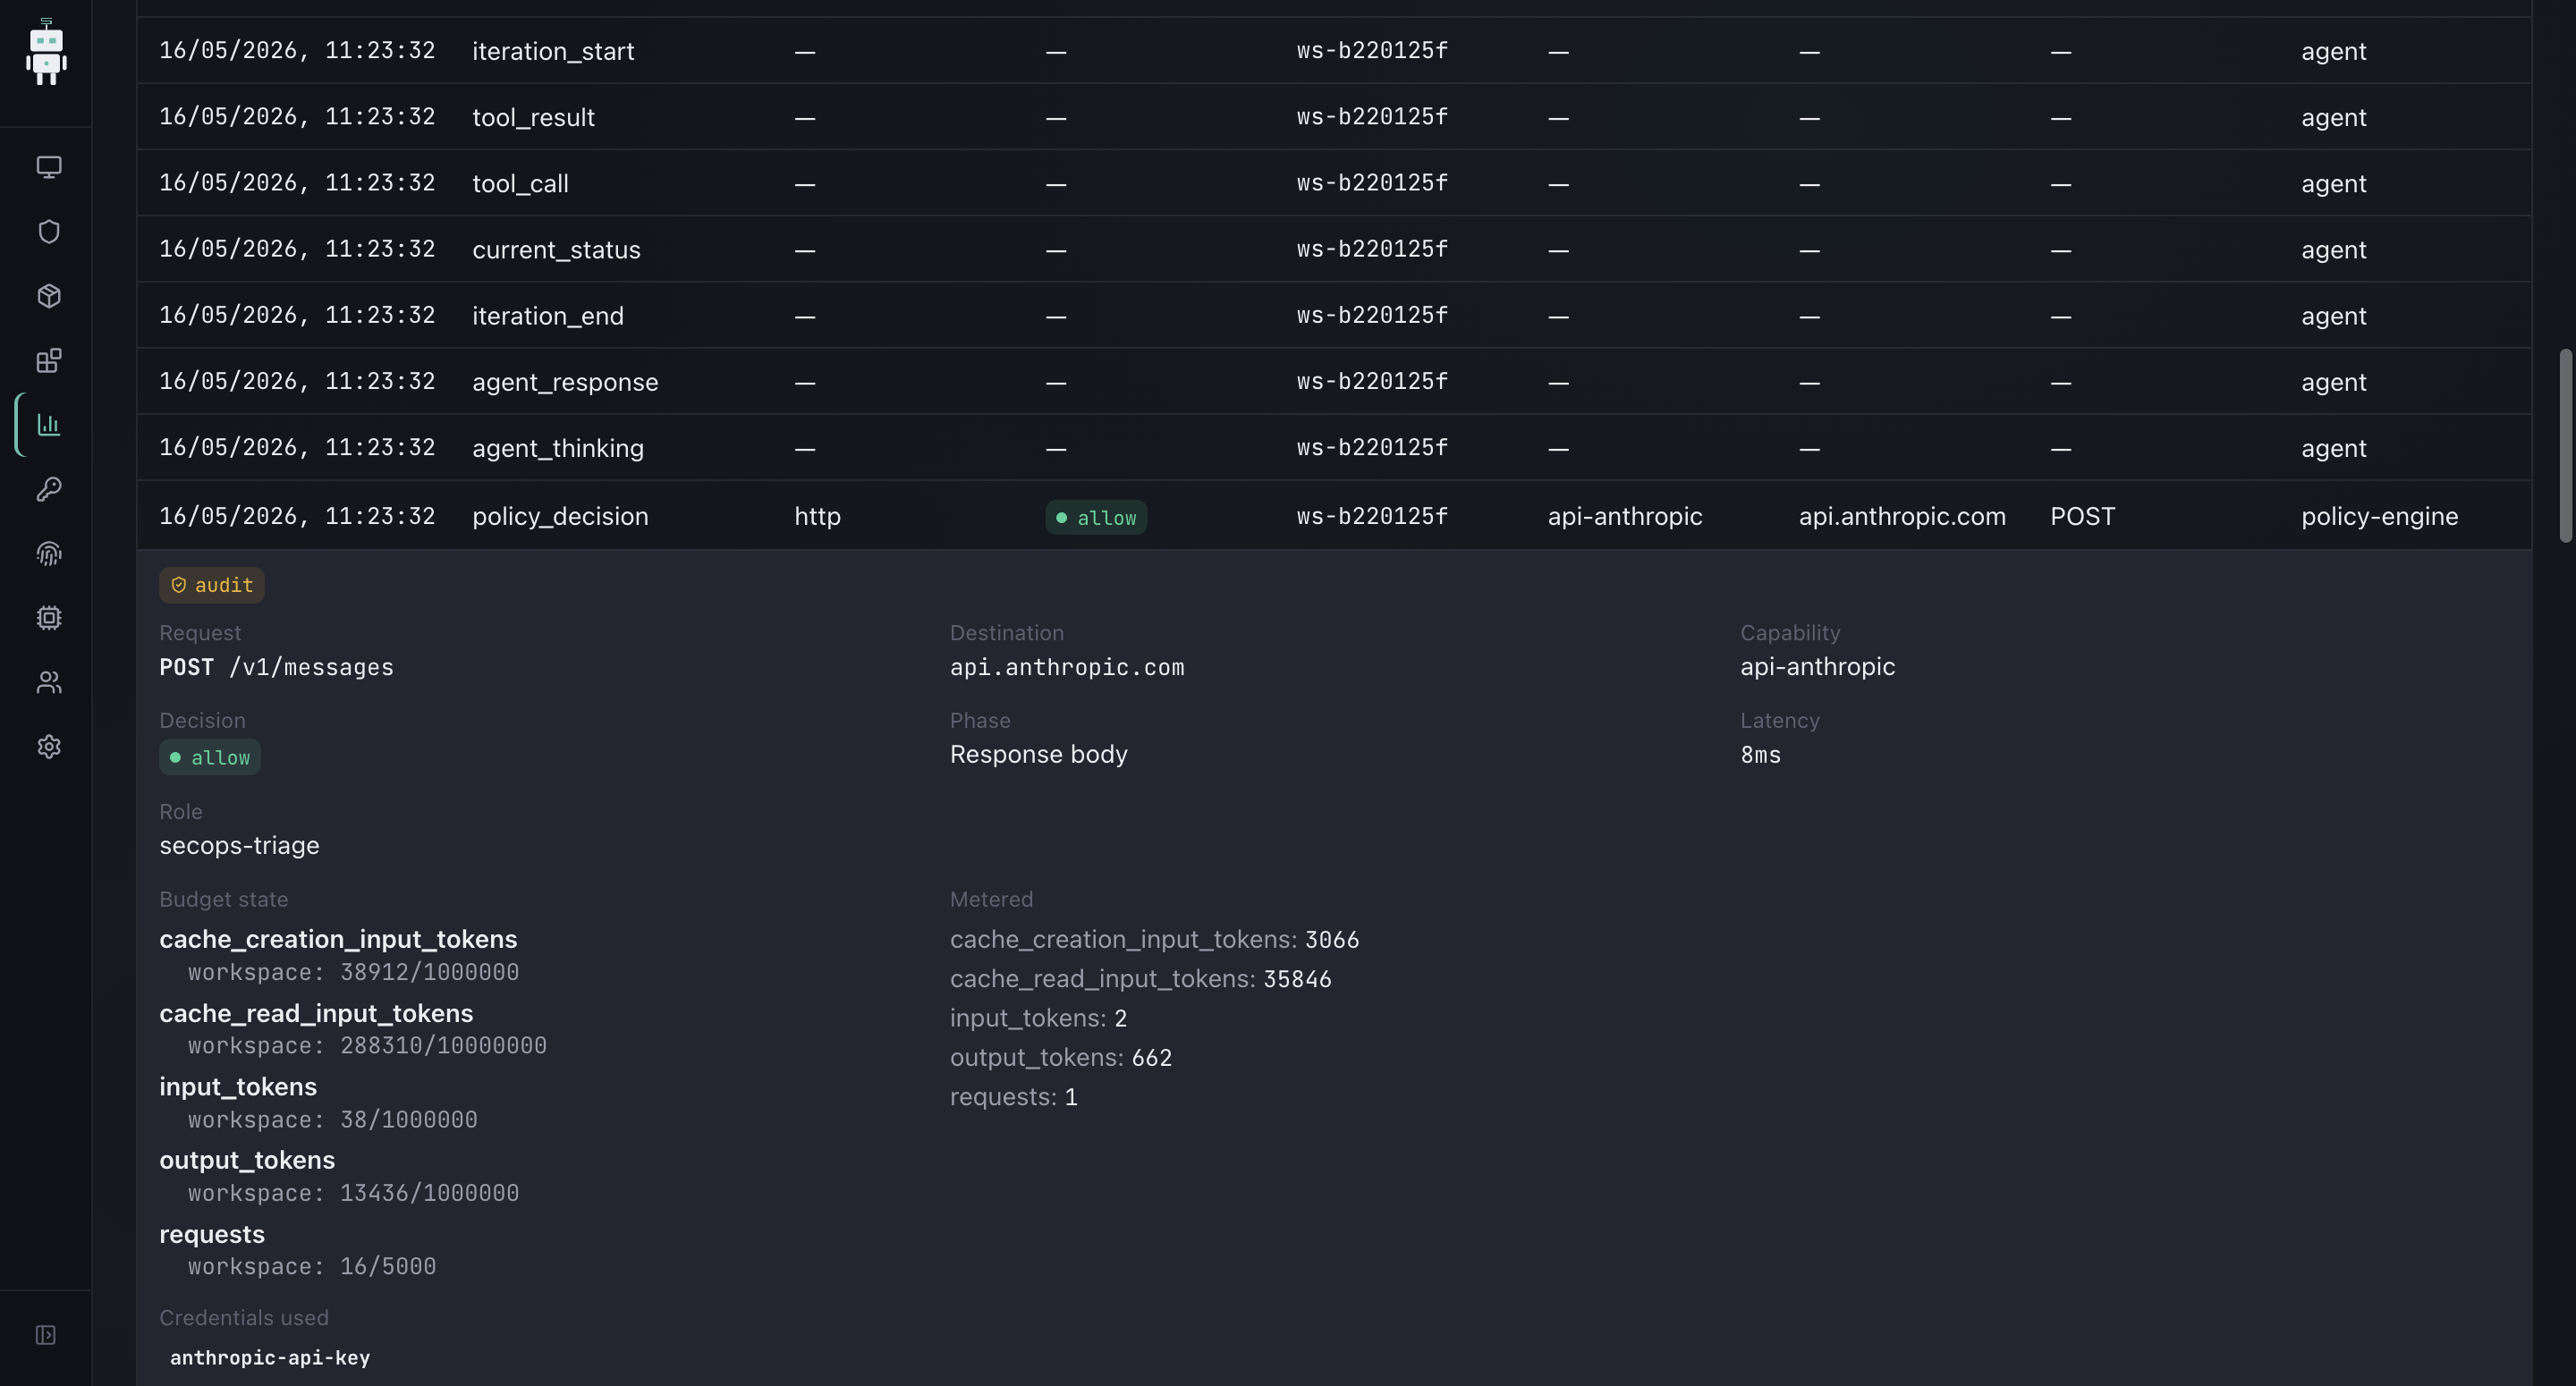Image resolution: width=2576 pixels, height=1386 pixels.
Task: Click workspace 13436/1000000 budget value
Action: (353, 1192)
